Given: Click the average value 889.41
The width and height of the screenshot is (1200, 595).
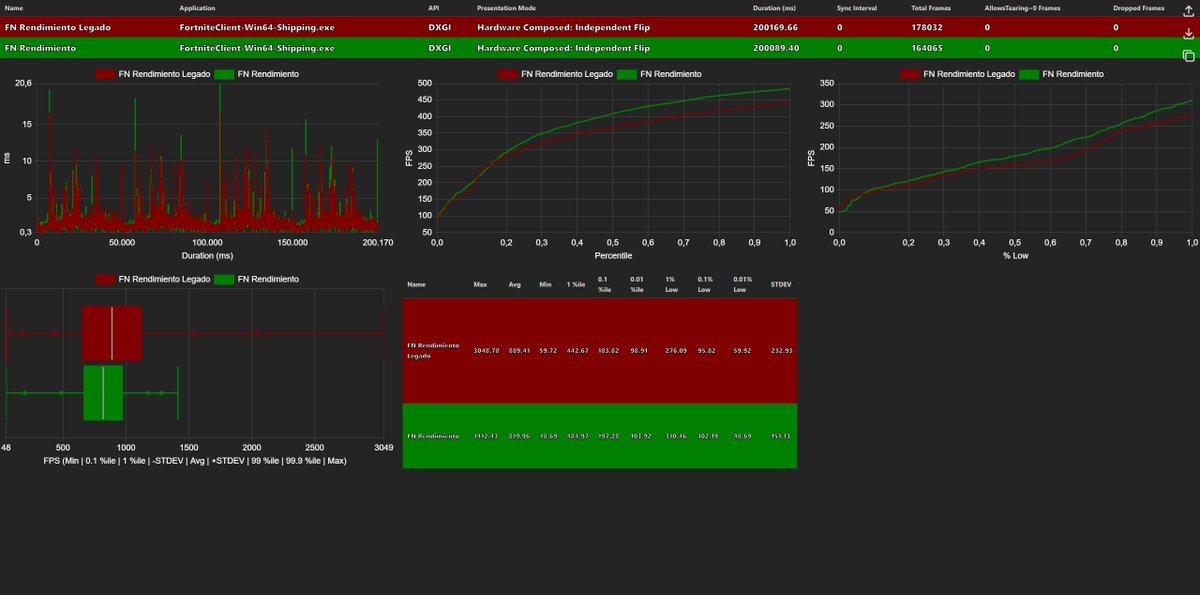Looking at the screenshot, I should point(520,350).
